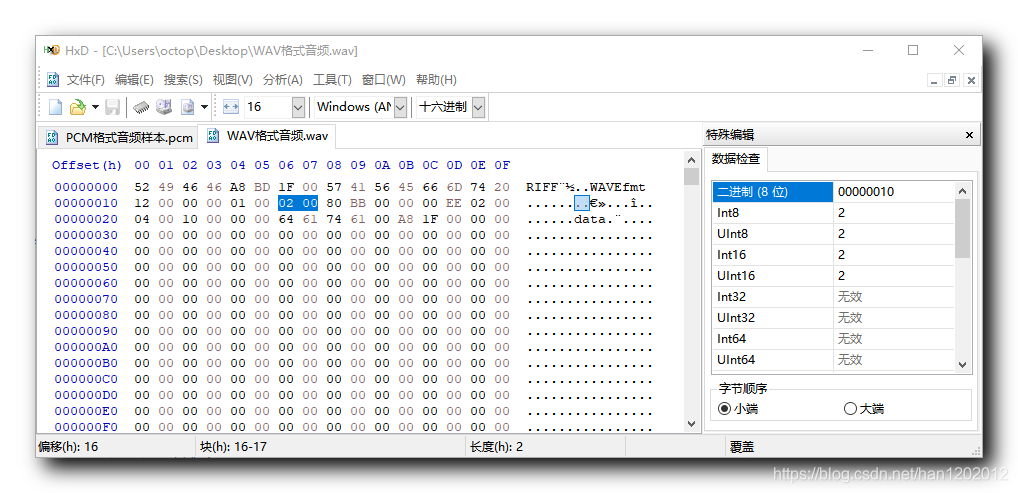Open the 视图(V) menu

coord(232,80)
